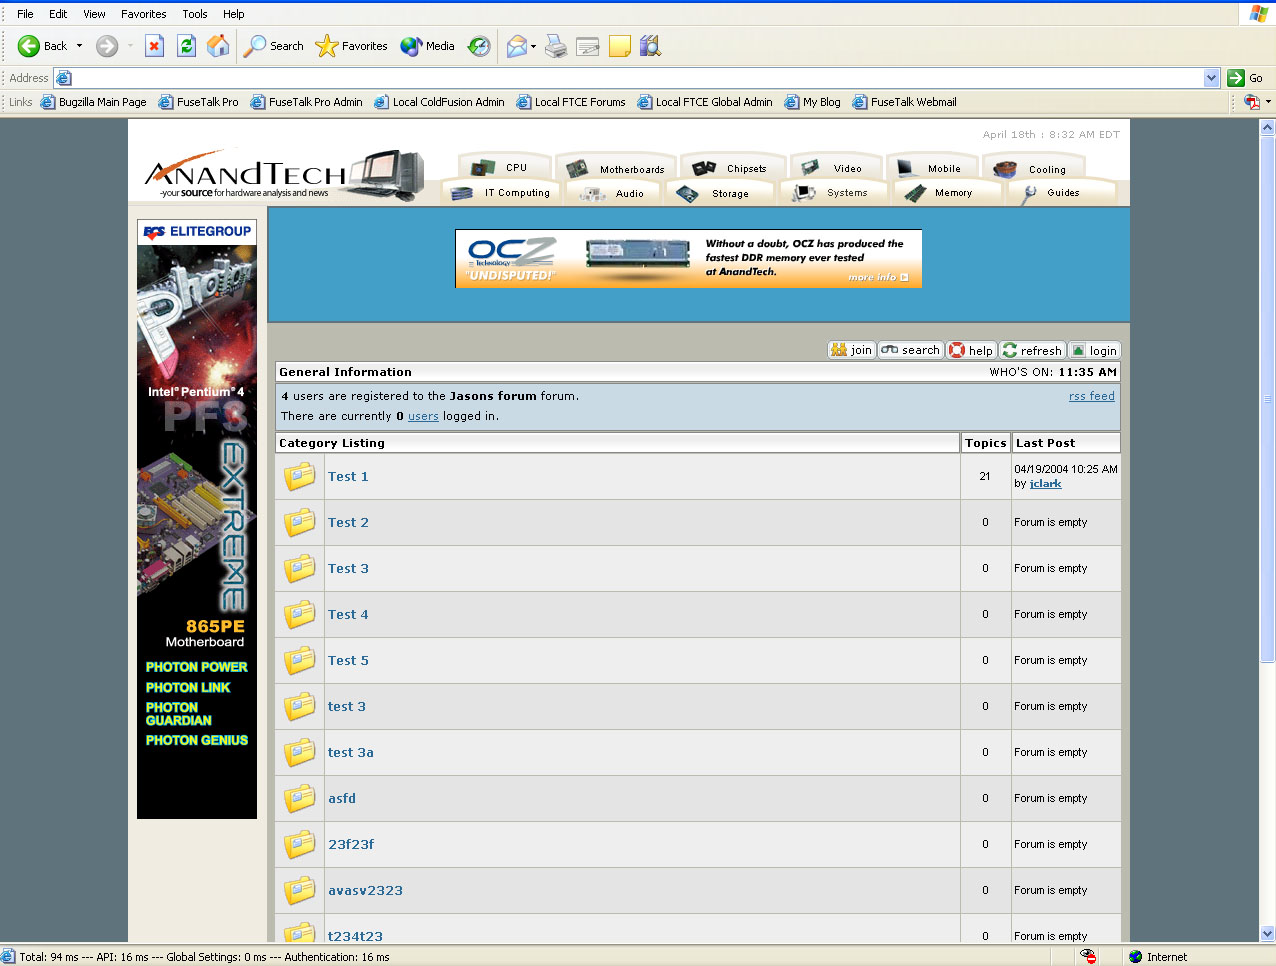Open the Bugzilla Main Page link
1276x966 pixels.
[93, 102]
